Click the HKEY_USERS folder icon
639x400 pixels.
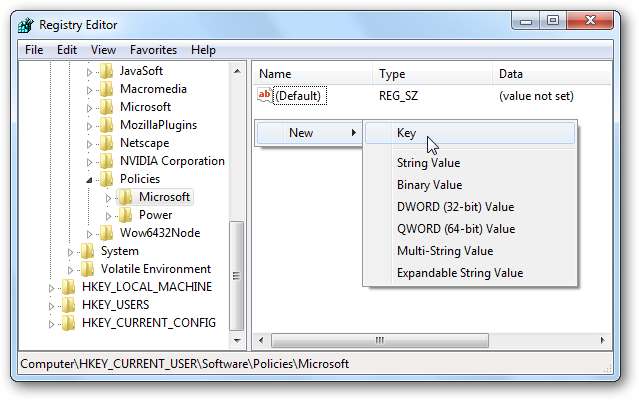tap(68, 305)
